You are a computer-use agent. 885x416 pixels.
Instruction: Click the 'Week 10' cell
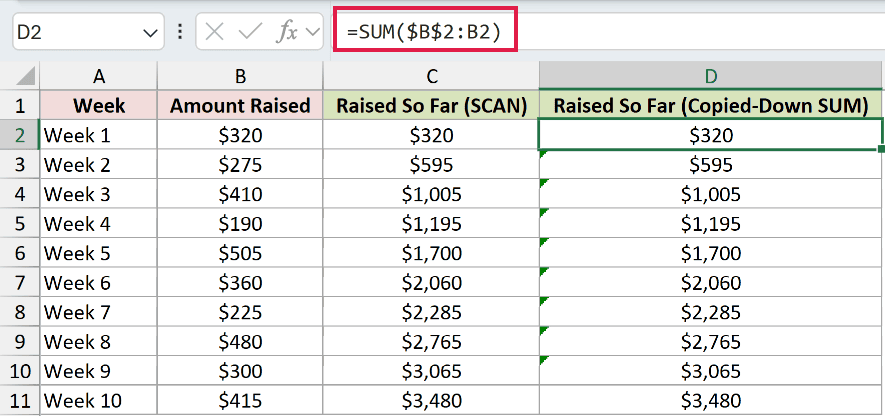pyautogui.click(x=99, y=401)
